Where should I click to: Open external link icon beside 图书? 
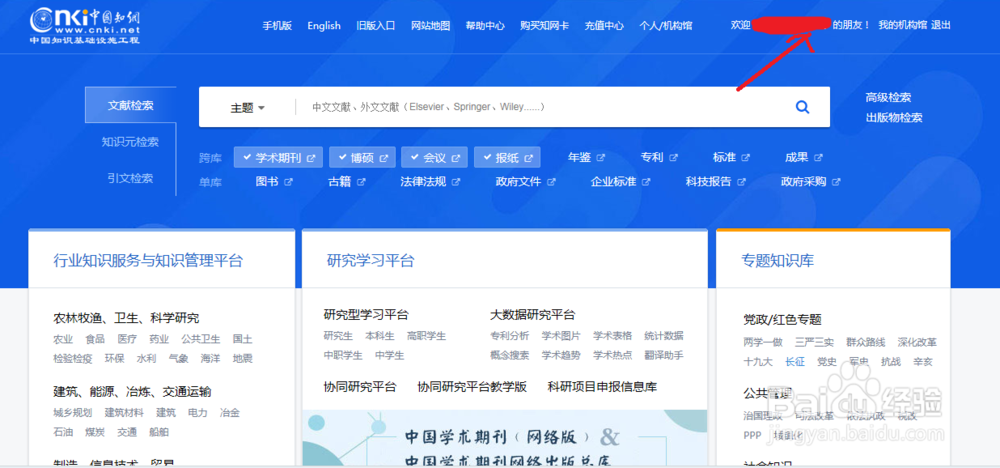click(x=288, y=182)
